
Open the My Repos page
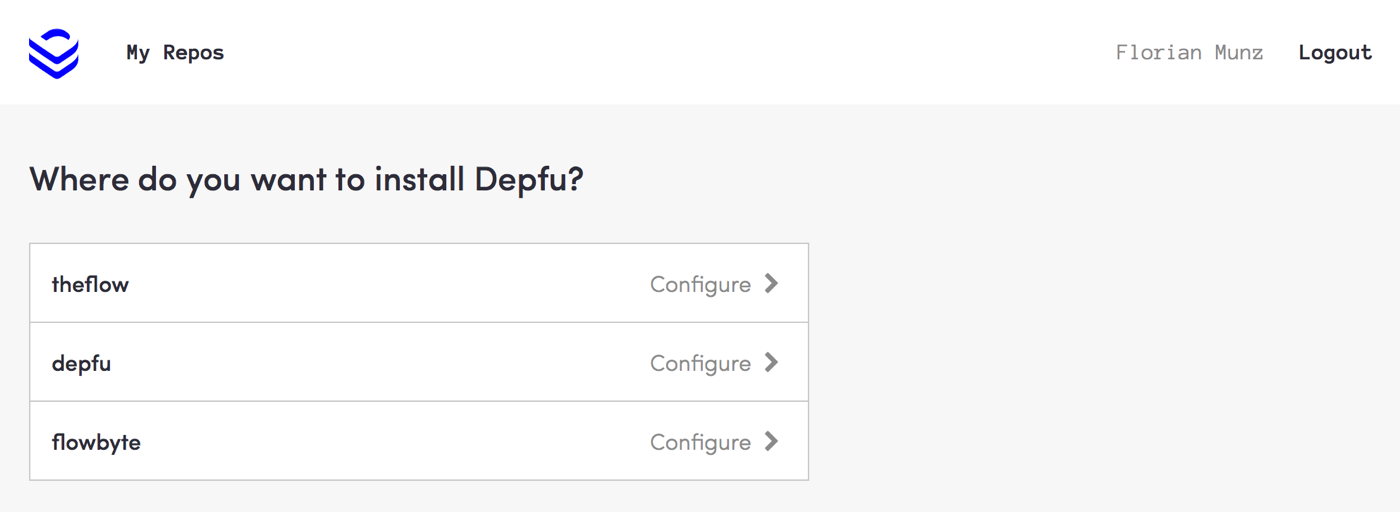pos(175,53)
